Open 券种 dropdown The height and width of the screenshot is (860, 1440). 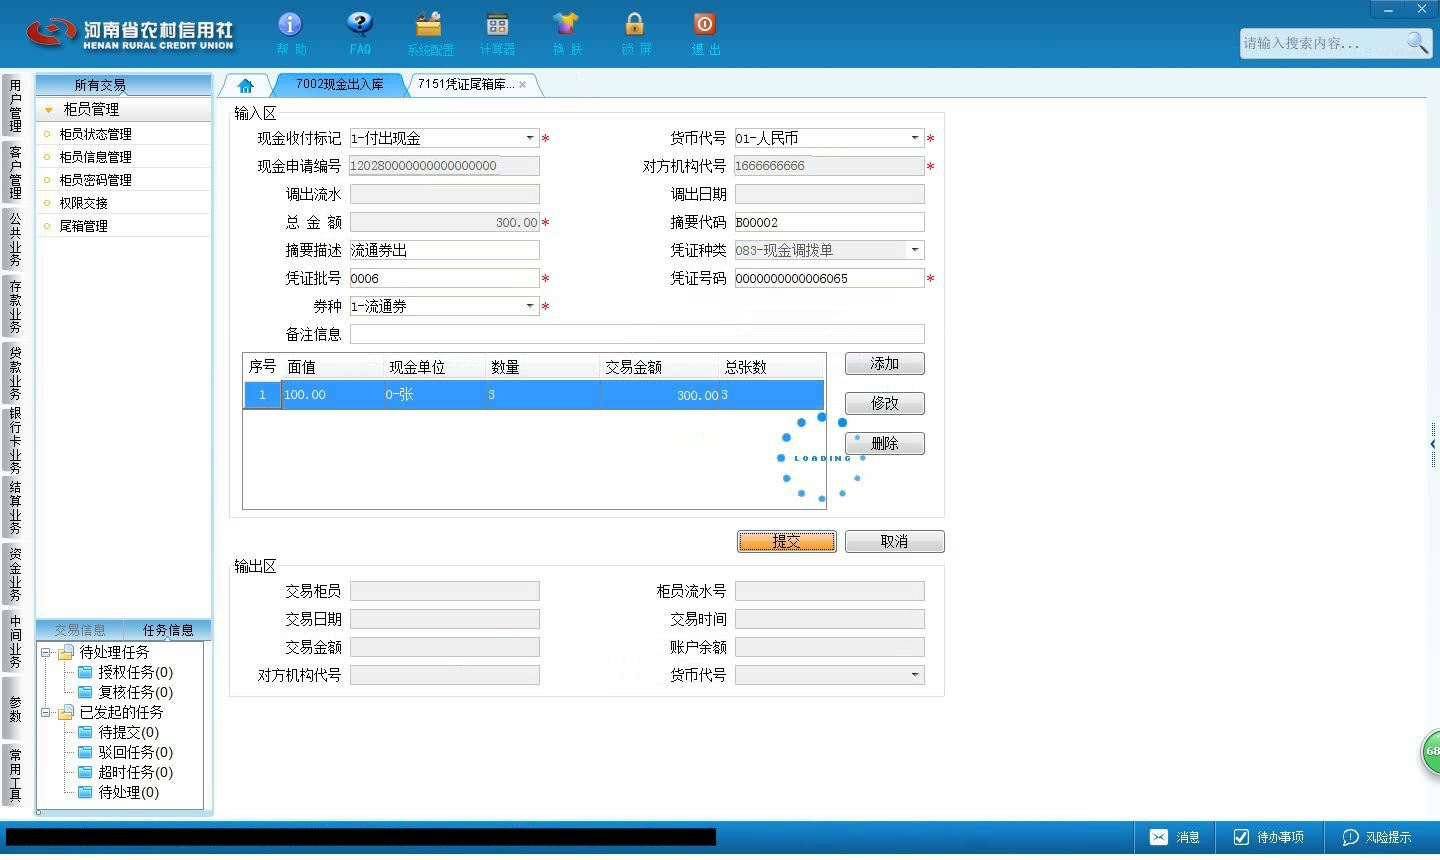tap(530, 306)
